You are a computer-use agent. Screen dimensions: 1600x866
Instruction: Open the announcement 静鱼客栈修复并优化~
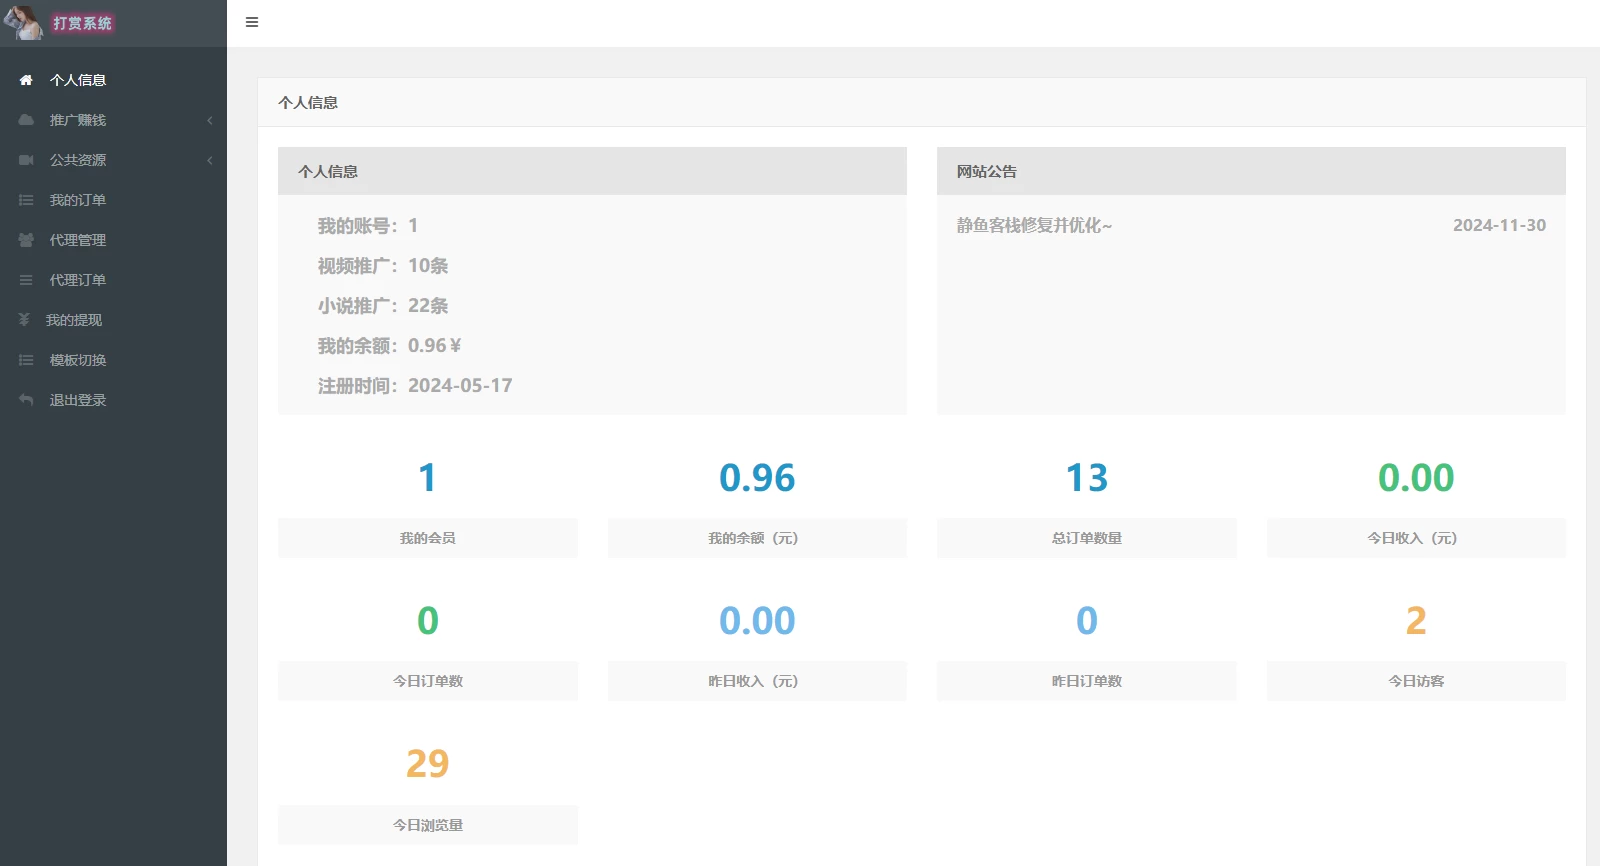(x=1034, y=226)
